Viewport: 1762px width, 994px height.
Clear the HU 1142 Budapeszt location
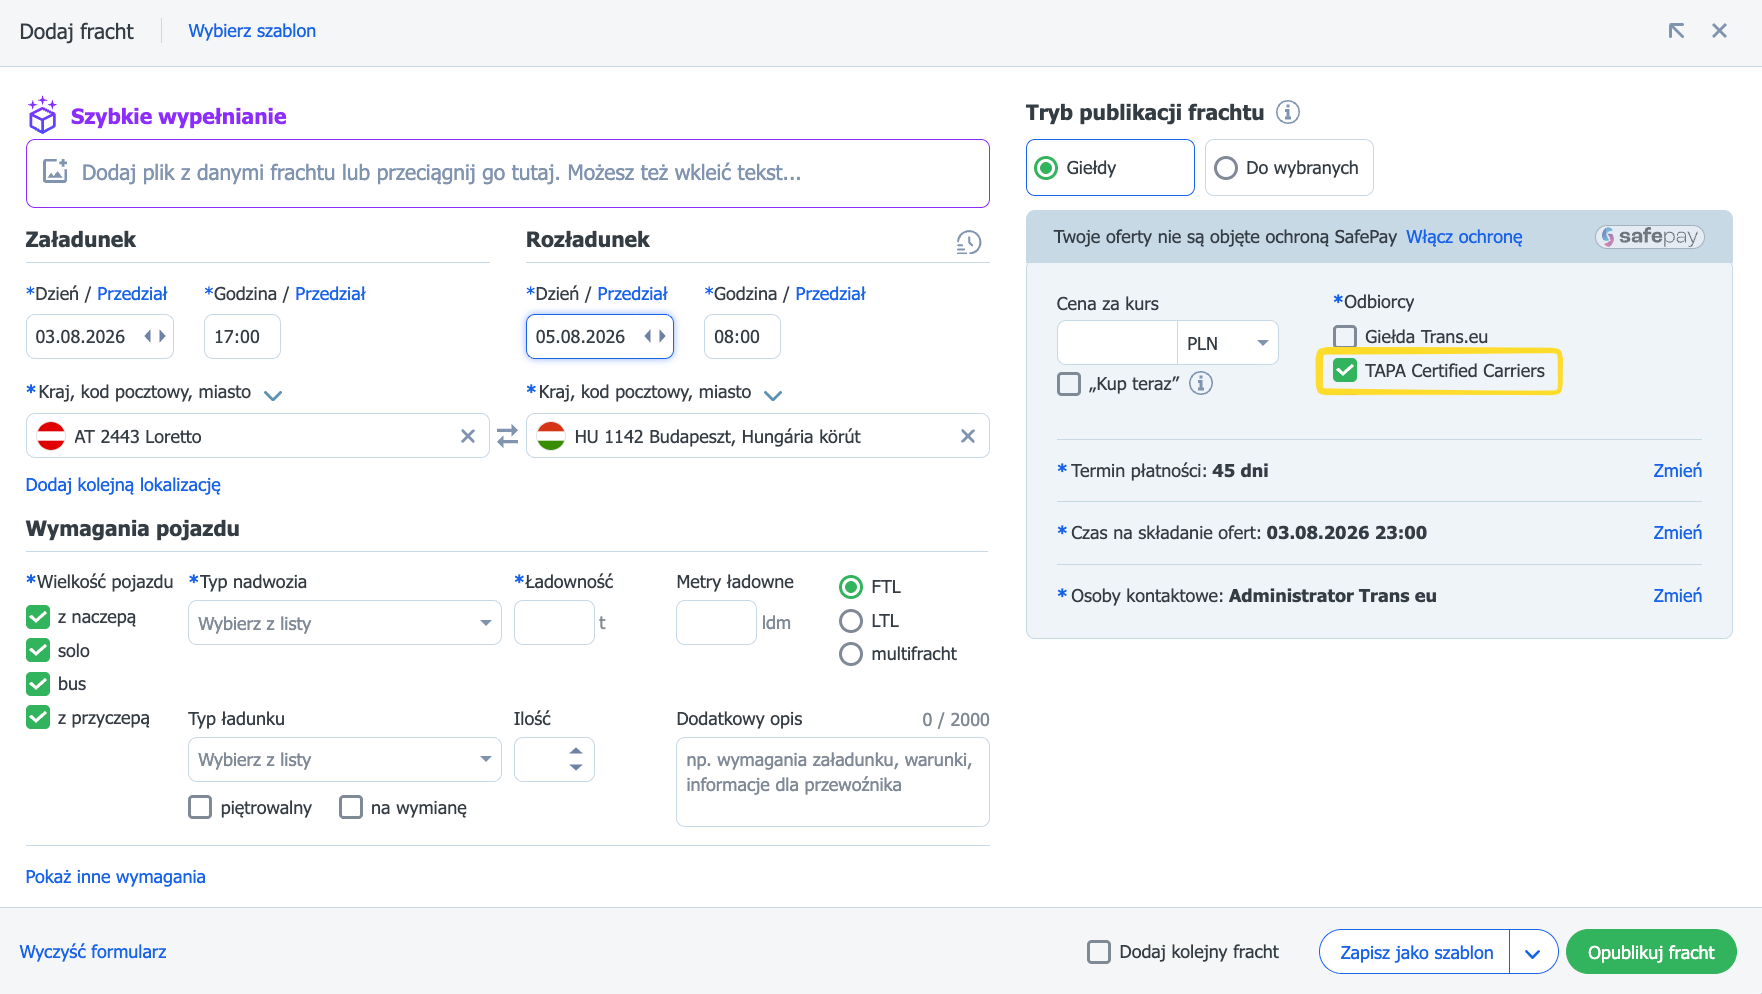point(967,436)
